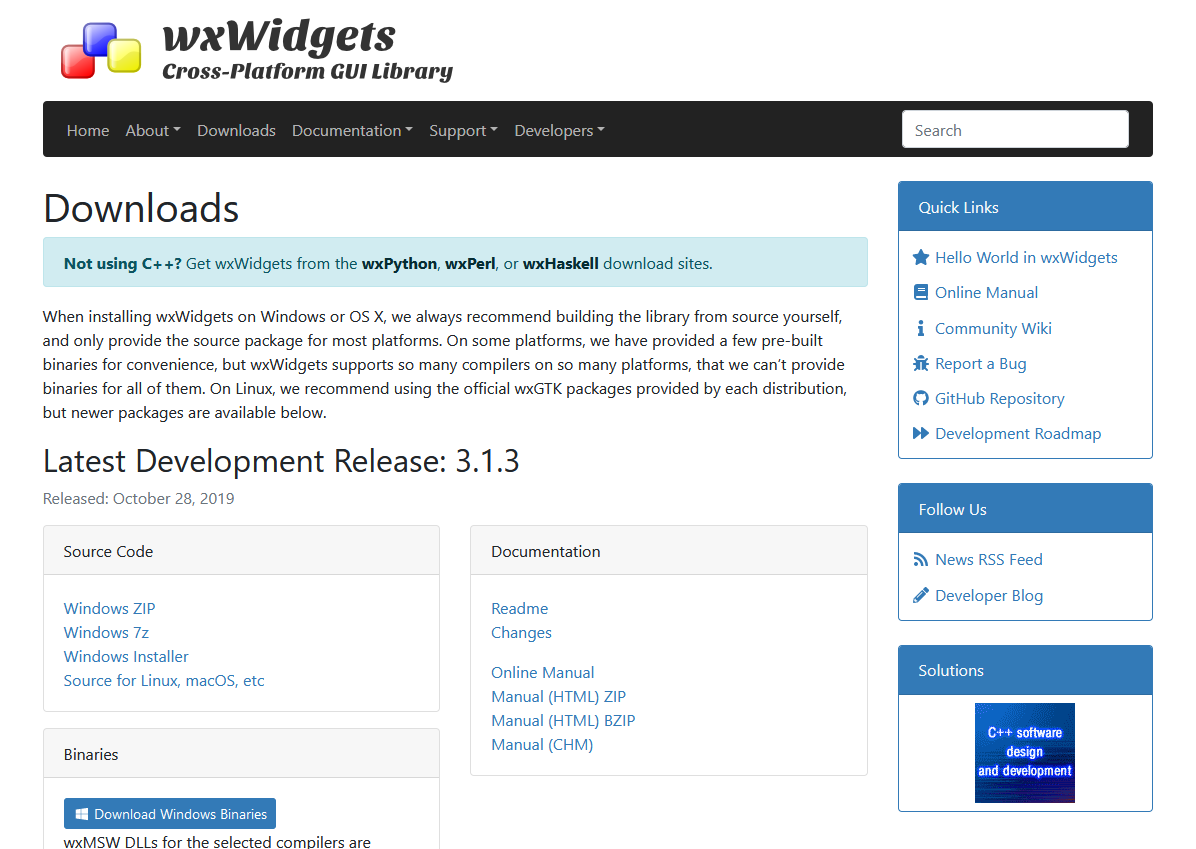
Task: Open the Downloads nav item
Action: 236,130
